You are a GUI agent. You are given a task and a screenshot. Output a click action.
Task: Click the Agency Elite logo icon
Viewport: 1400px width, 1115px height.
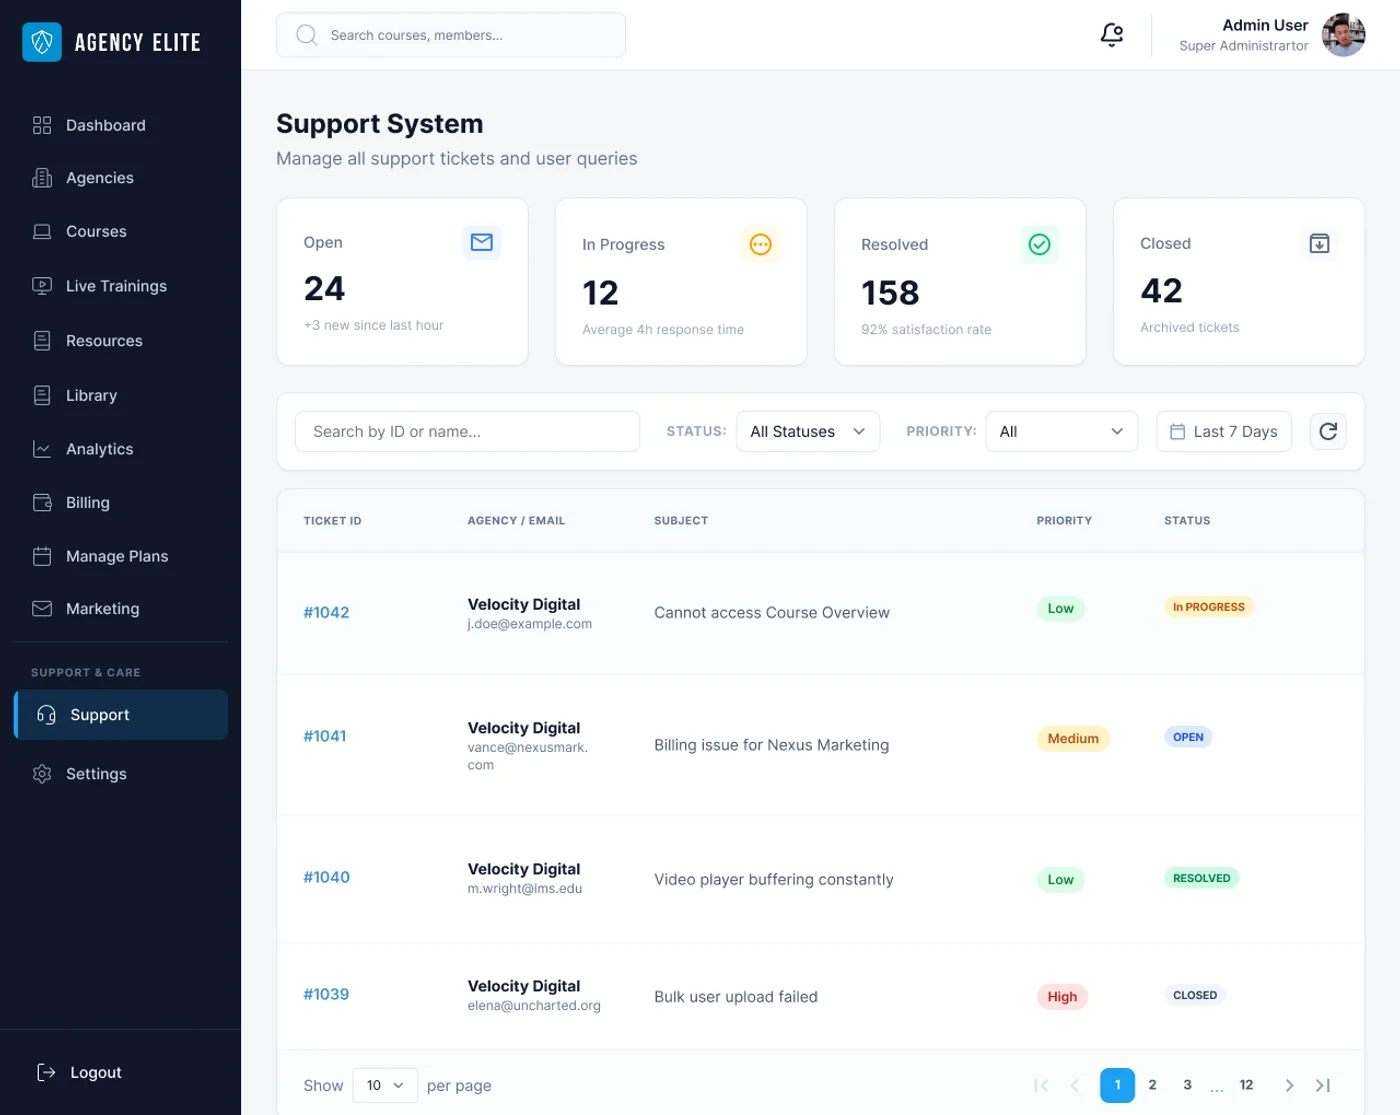tap(42, 42)
